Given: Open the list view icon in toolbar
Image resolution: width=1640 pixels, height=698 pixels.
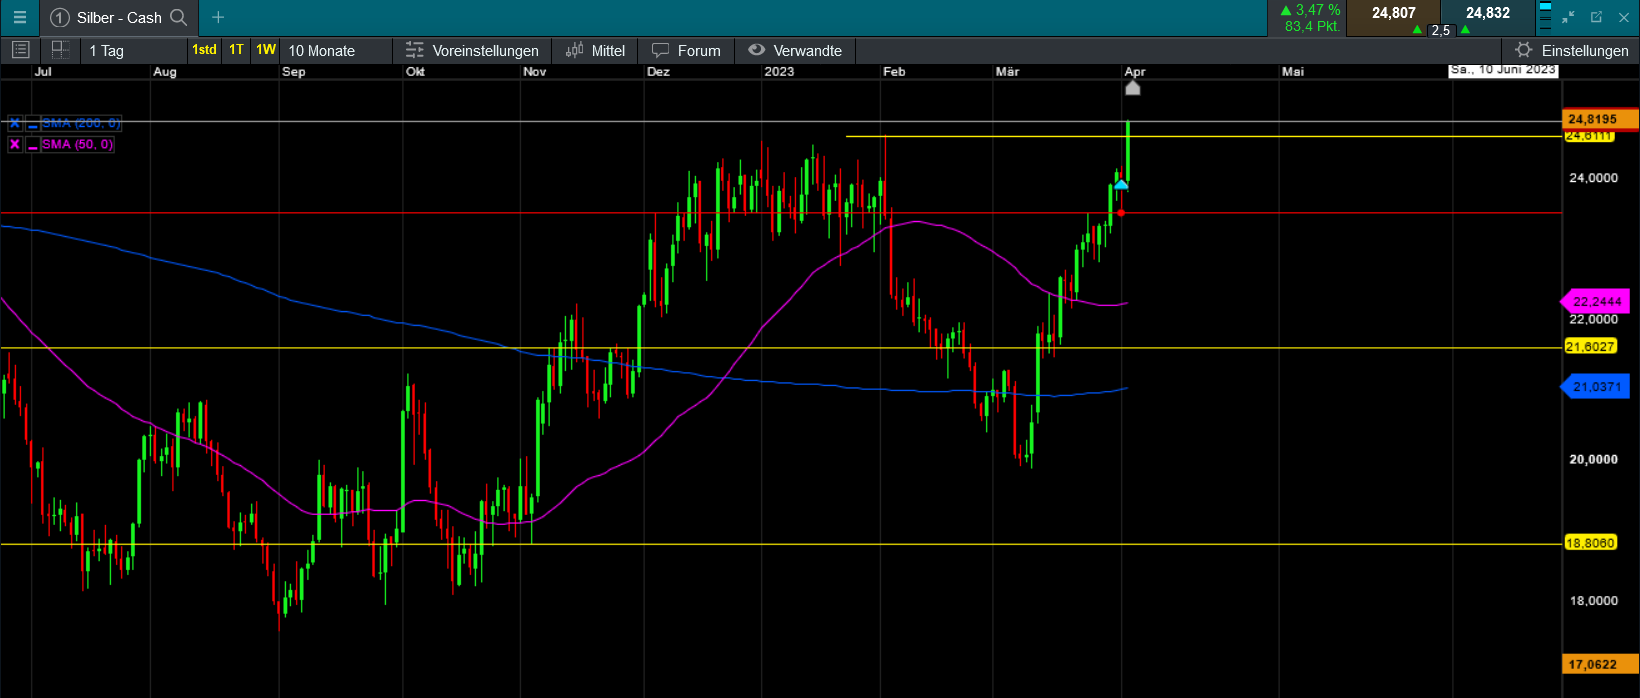Looking at the screenshot, I should [20, 50].
